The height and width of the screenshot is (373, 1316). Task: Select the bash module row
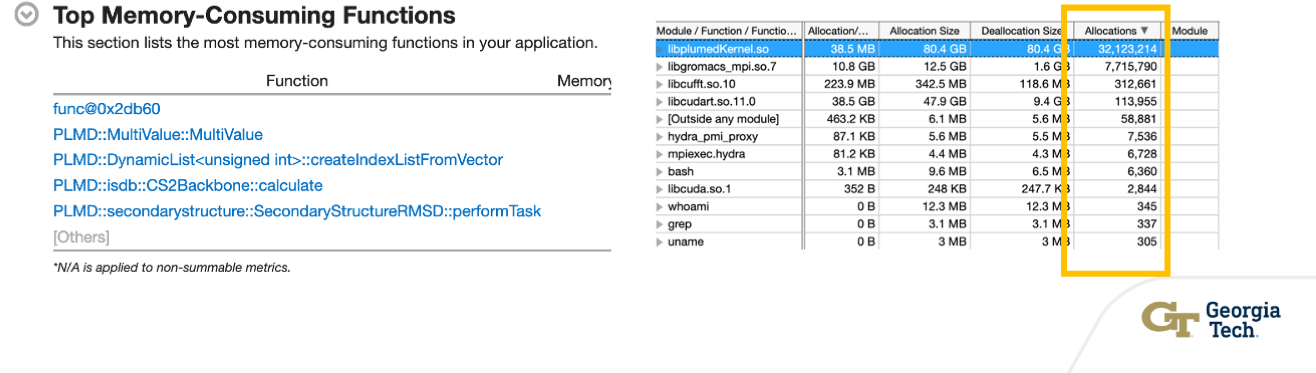[936, 171]
